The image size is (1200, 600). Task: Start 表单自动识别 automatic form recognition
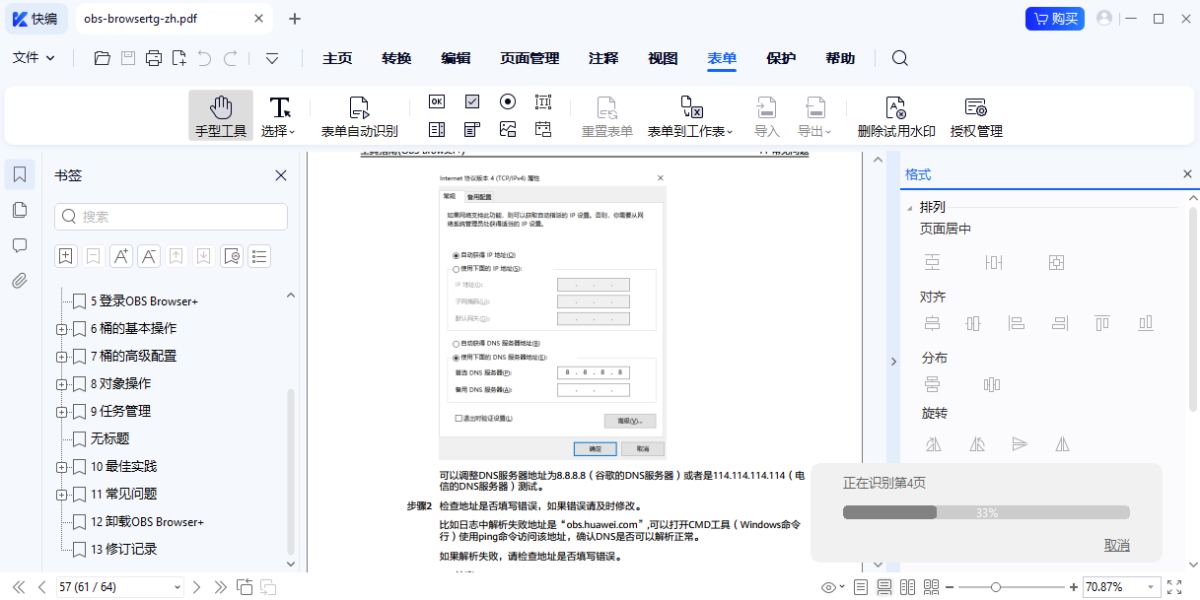[x=358, y=113]
